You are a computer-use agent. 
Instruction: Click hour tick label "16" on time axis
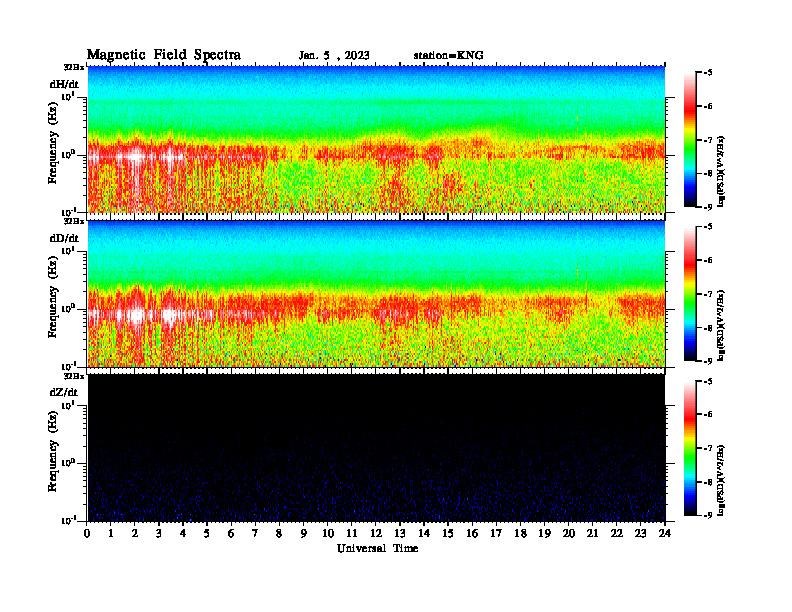click(472, 533)
